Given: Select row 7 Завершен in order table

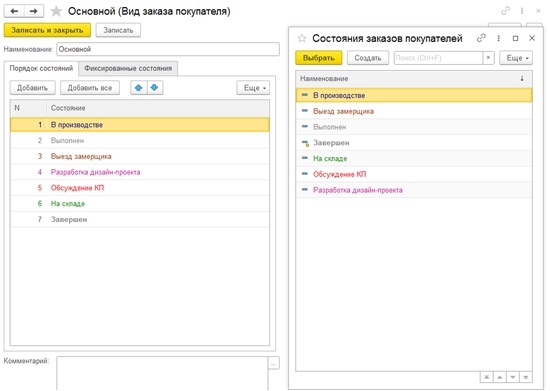Looking at the screenshot, I should coord(140,220).
